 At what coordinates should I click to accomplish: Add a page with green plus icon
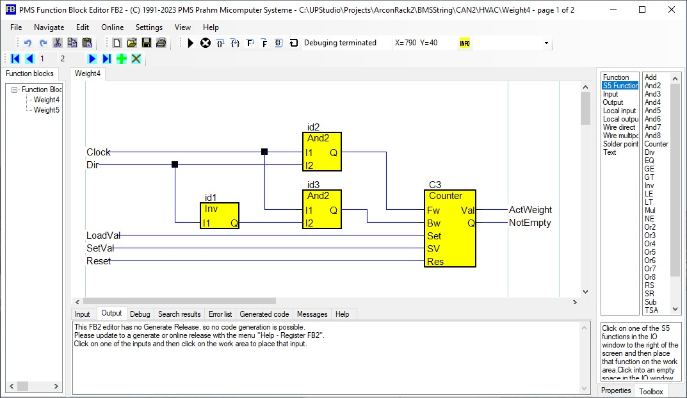coord(121,59)
